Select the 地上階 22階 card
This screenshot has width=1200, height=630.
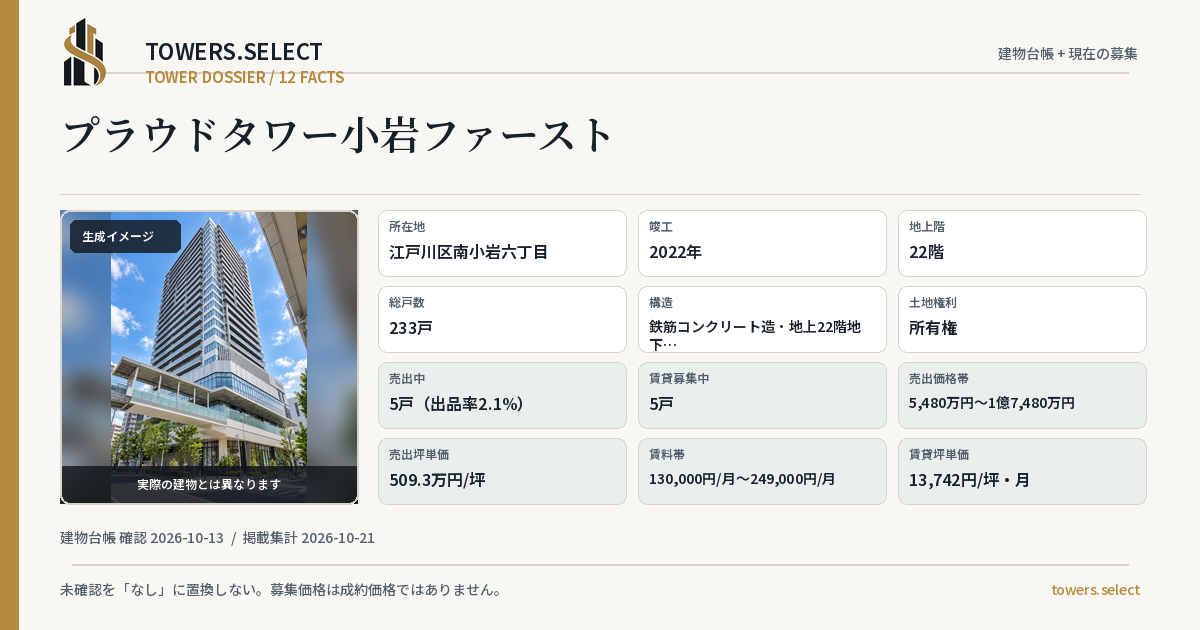1022,243
